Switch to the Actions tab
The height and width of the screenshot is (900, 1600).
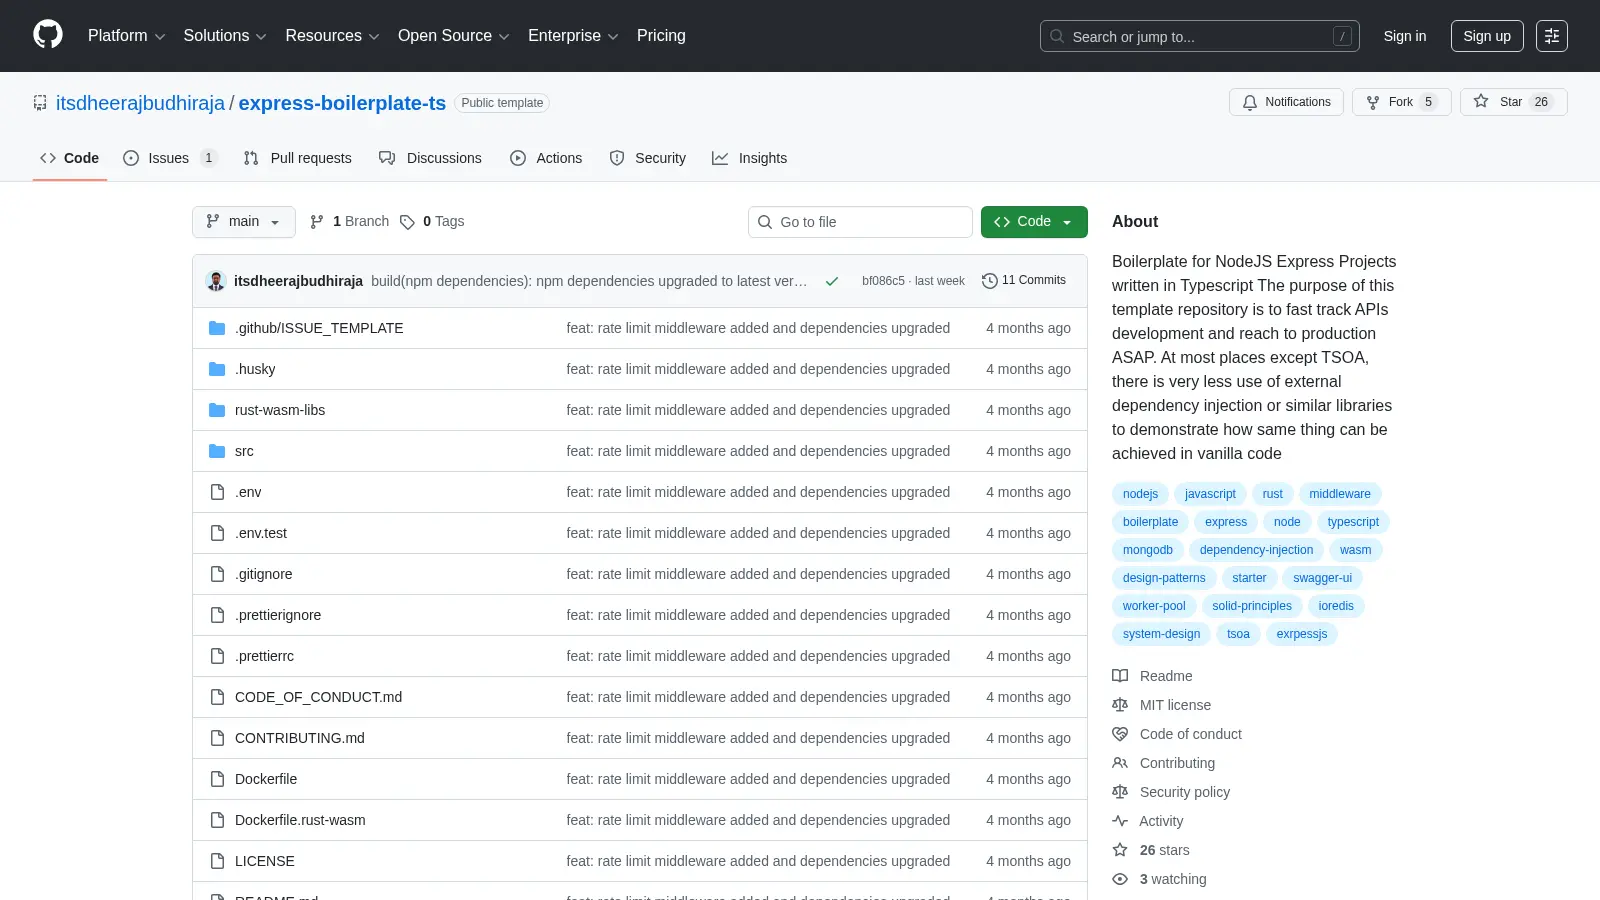coord(546,158)
